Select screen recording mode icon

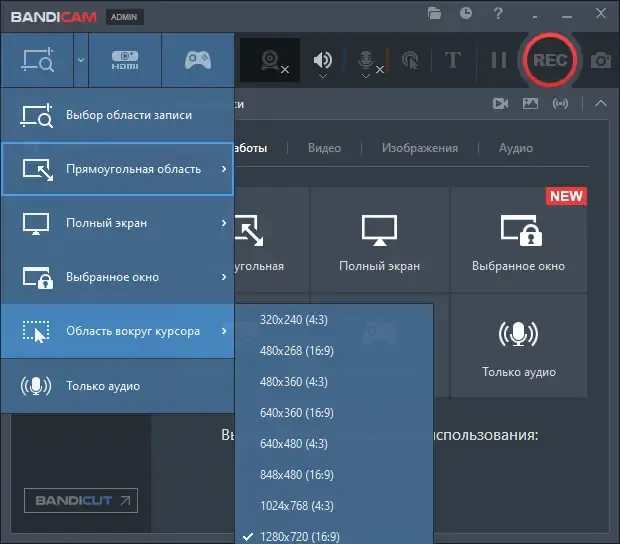point(37,60)
